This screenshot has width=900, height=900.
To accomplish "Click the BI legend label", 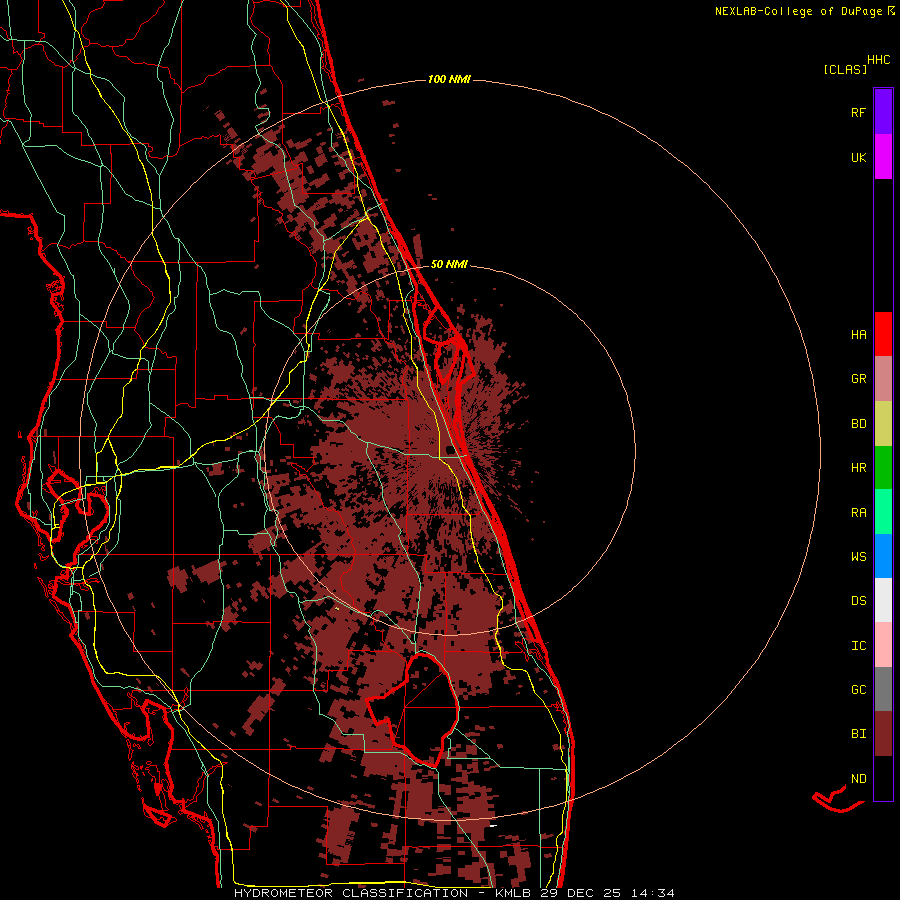I will (x=858, y=734).
